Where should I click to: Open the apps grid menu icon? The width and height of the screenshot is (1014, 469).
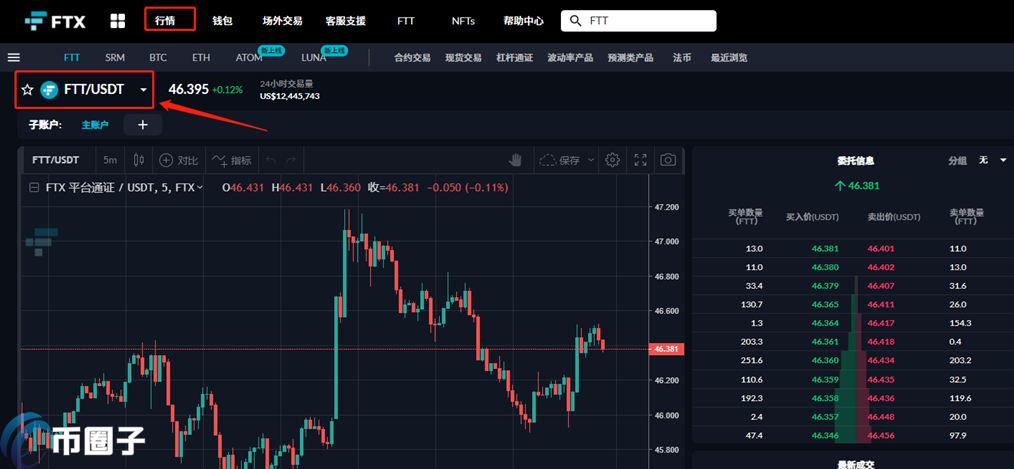pyautogui.click(x=117, y=20)
